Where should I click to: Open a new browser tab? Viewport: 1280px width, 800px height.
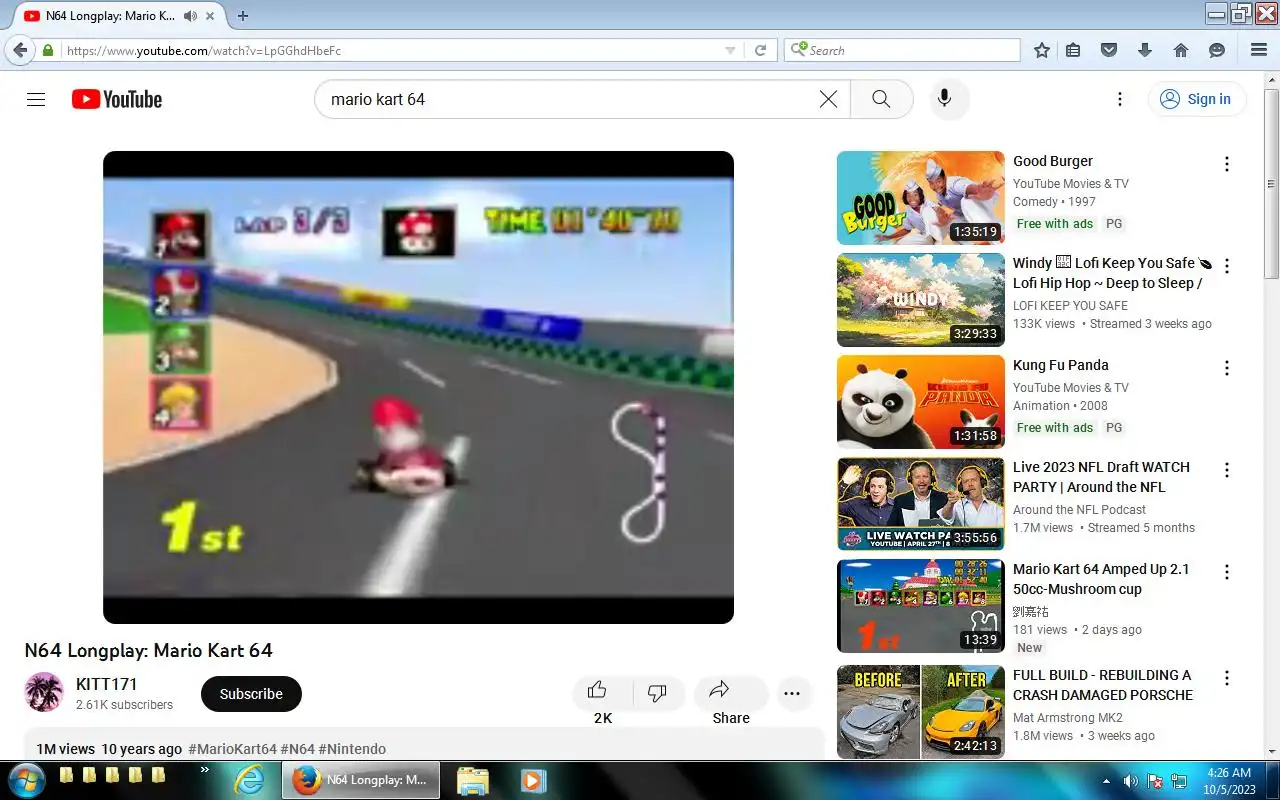point(243,16)
